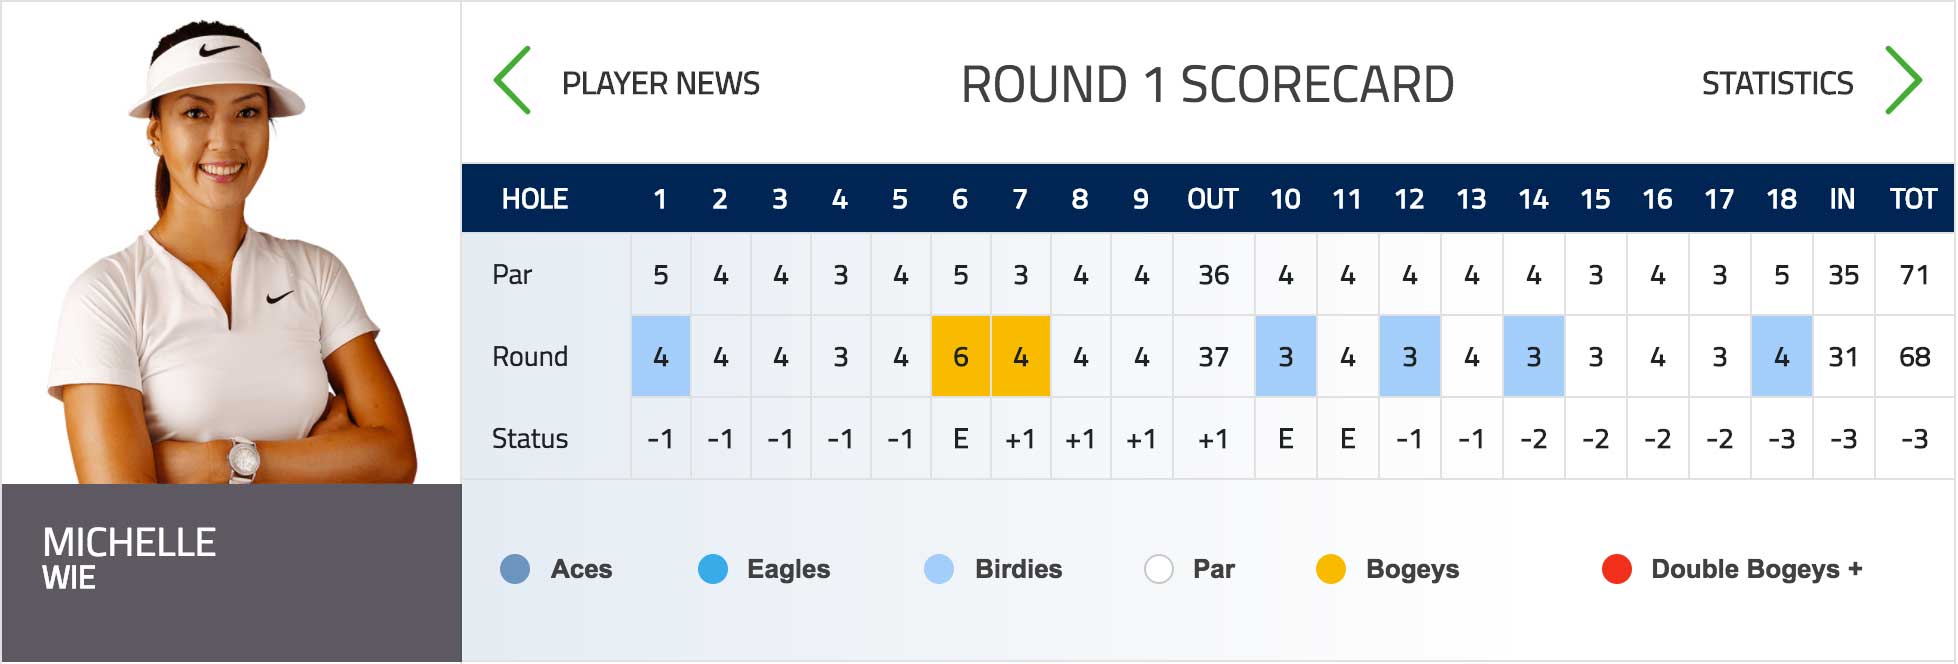Click the Par legend white circle
Screen dimensions: 1958x664
coord(1158,569)
